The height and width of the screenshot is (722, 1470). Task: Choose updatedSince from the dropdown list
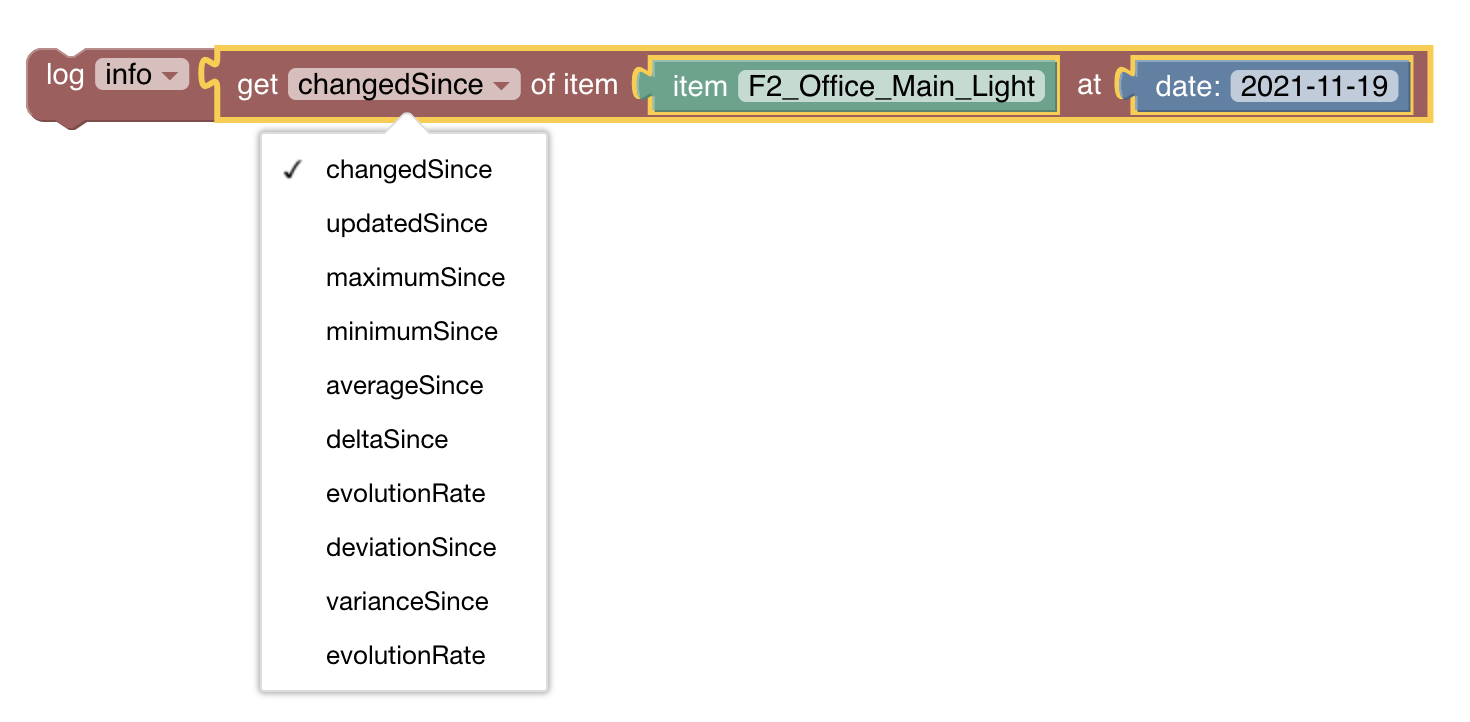(x=404, y=223)
